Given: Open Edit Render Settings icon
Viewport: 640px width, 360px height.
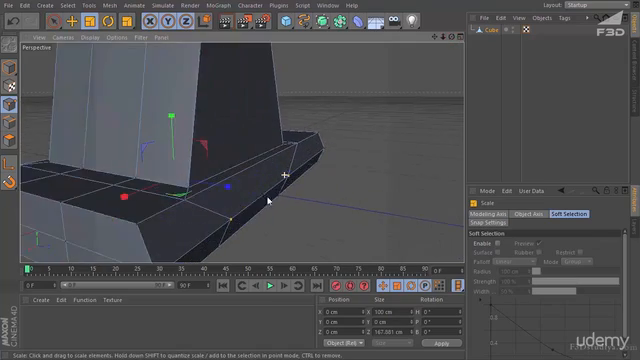Looking at the screenshot, I should pyautogui.click(x=263, y=21).
